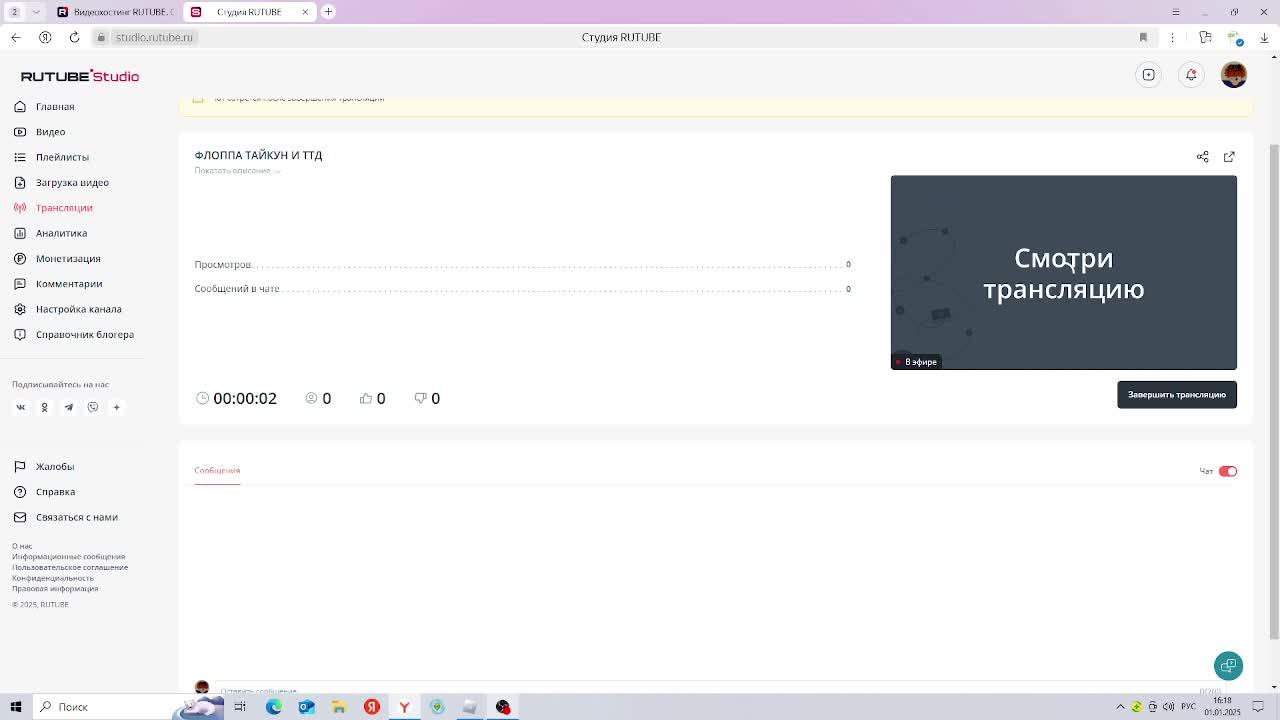Viewport: 1280px width, 720px height.
Task: Open Microsoft Edge from taskbar
Action: pos(273,707)
